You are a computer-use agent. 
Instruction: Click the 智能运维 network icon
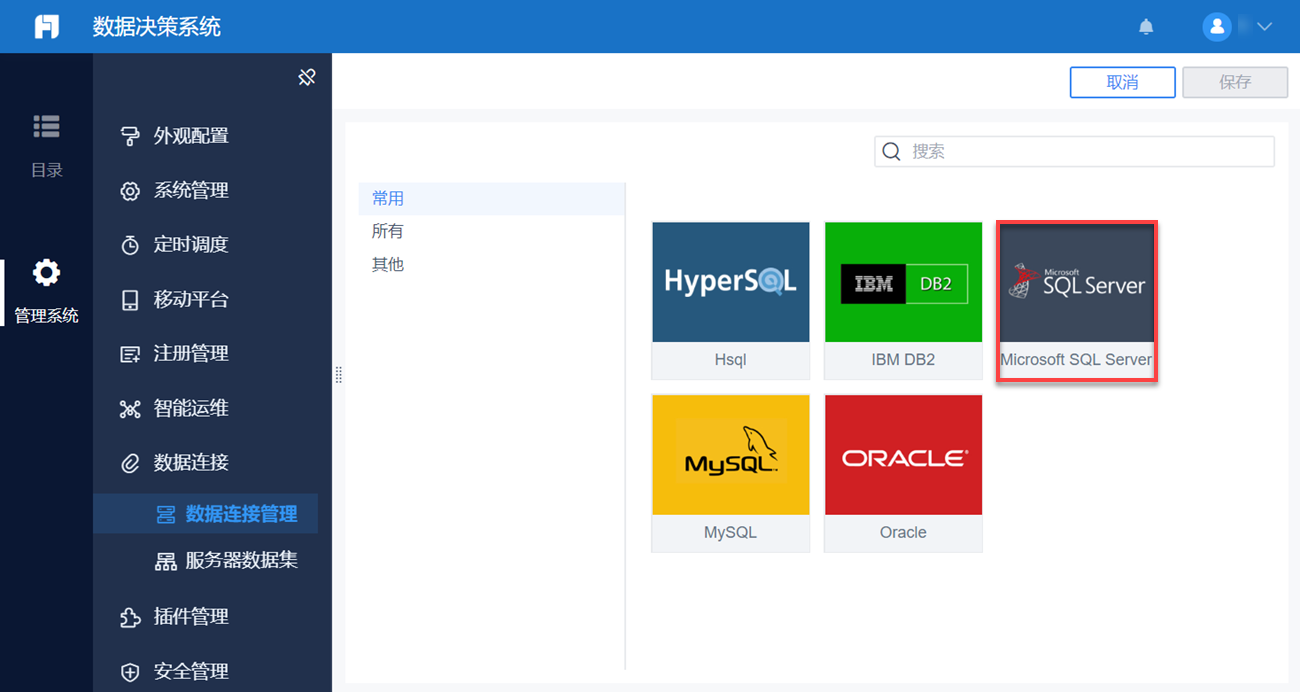130,409
